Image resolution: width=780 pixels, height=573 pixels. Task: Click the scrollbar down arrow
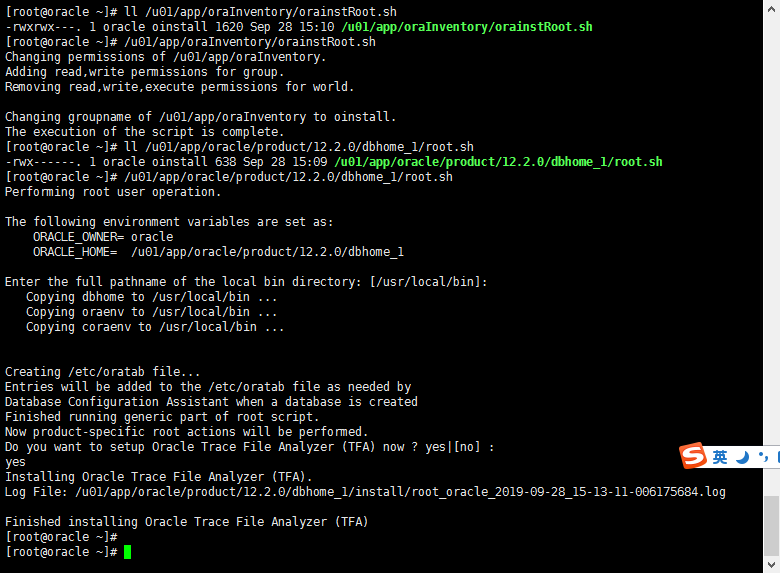click(x=772, y=565)
